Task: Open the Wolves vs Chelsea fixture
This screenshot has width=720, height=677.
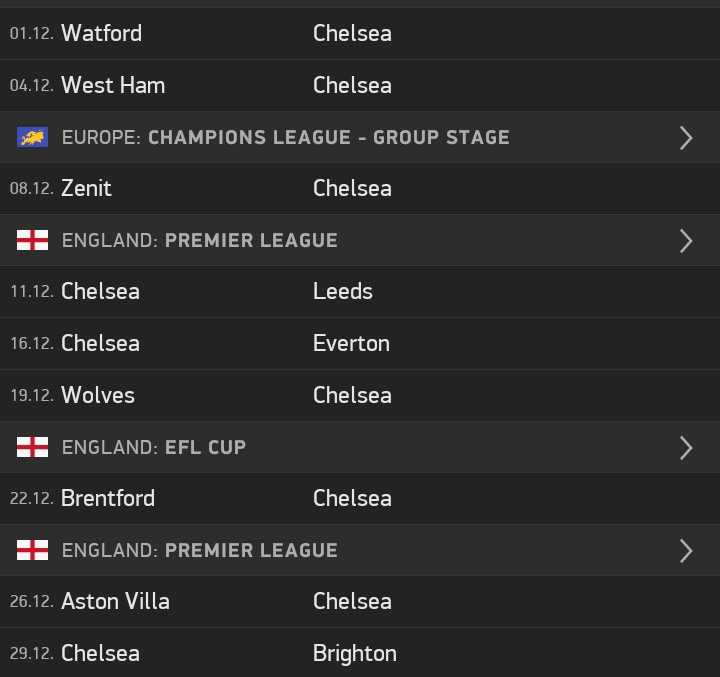Action: pyautogui.click(x=360, y=395)
